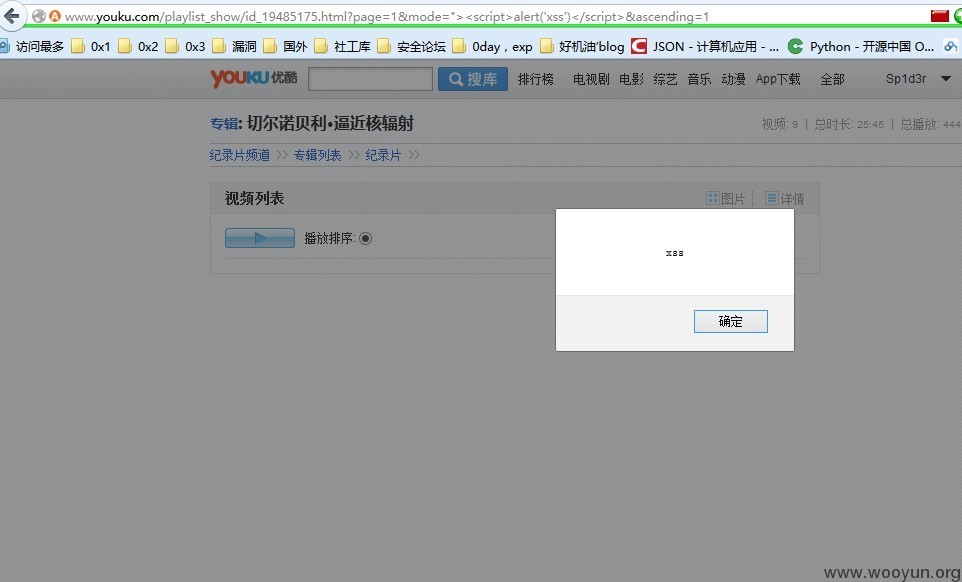Screen dimensions: 962x582
Task: Open the JSON - 计算机应用 bookmark
Action: click(705, 47)
